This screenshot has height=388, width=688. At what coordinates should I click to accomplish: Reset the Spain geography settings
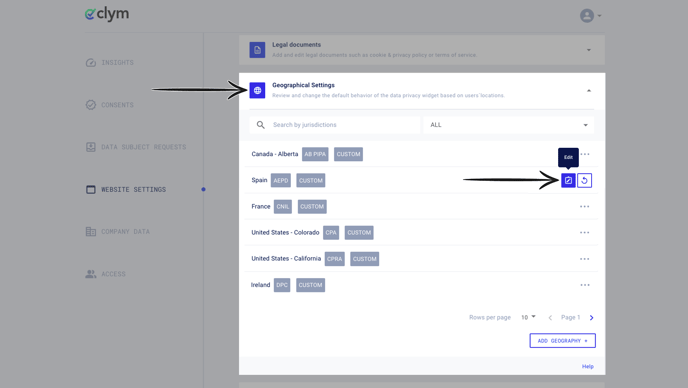tap(584, 180)
